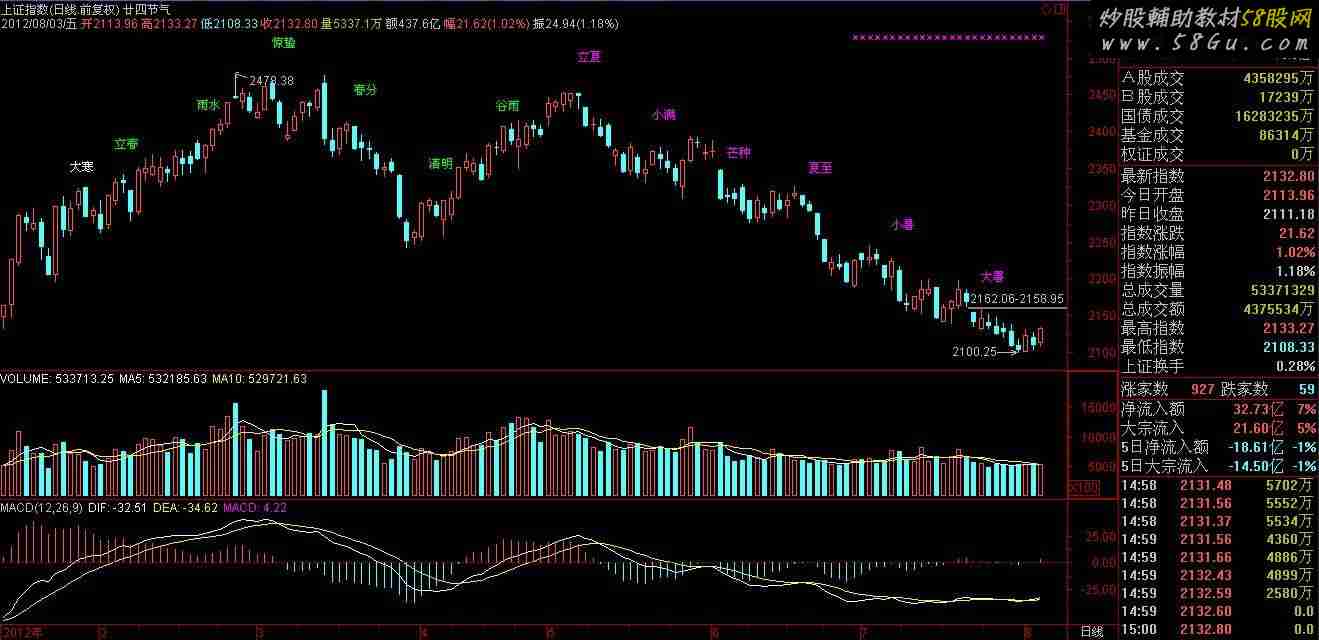
Task: Click the 廿四节气 indicator name in header
Action: (144, 8)
